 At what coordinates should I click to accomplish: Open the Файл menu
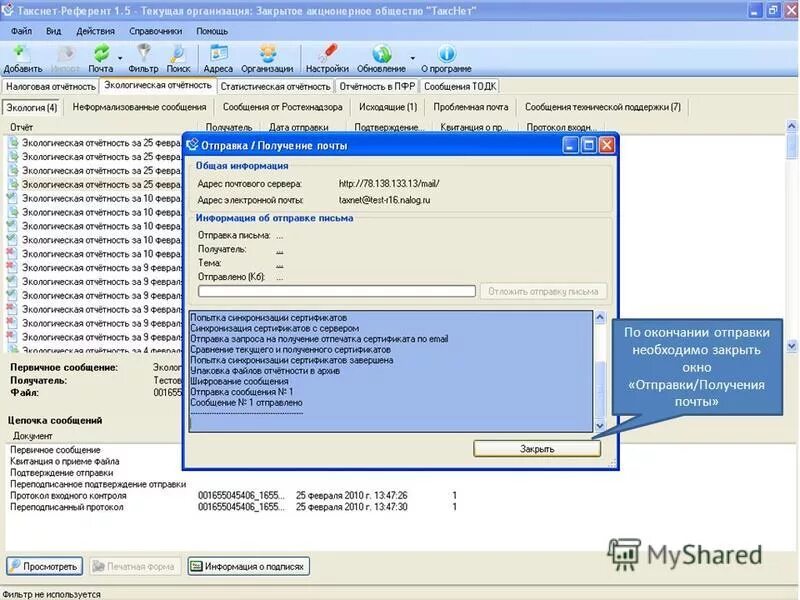tap(21, 31)
